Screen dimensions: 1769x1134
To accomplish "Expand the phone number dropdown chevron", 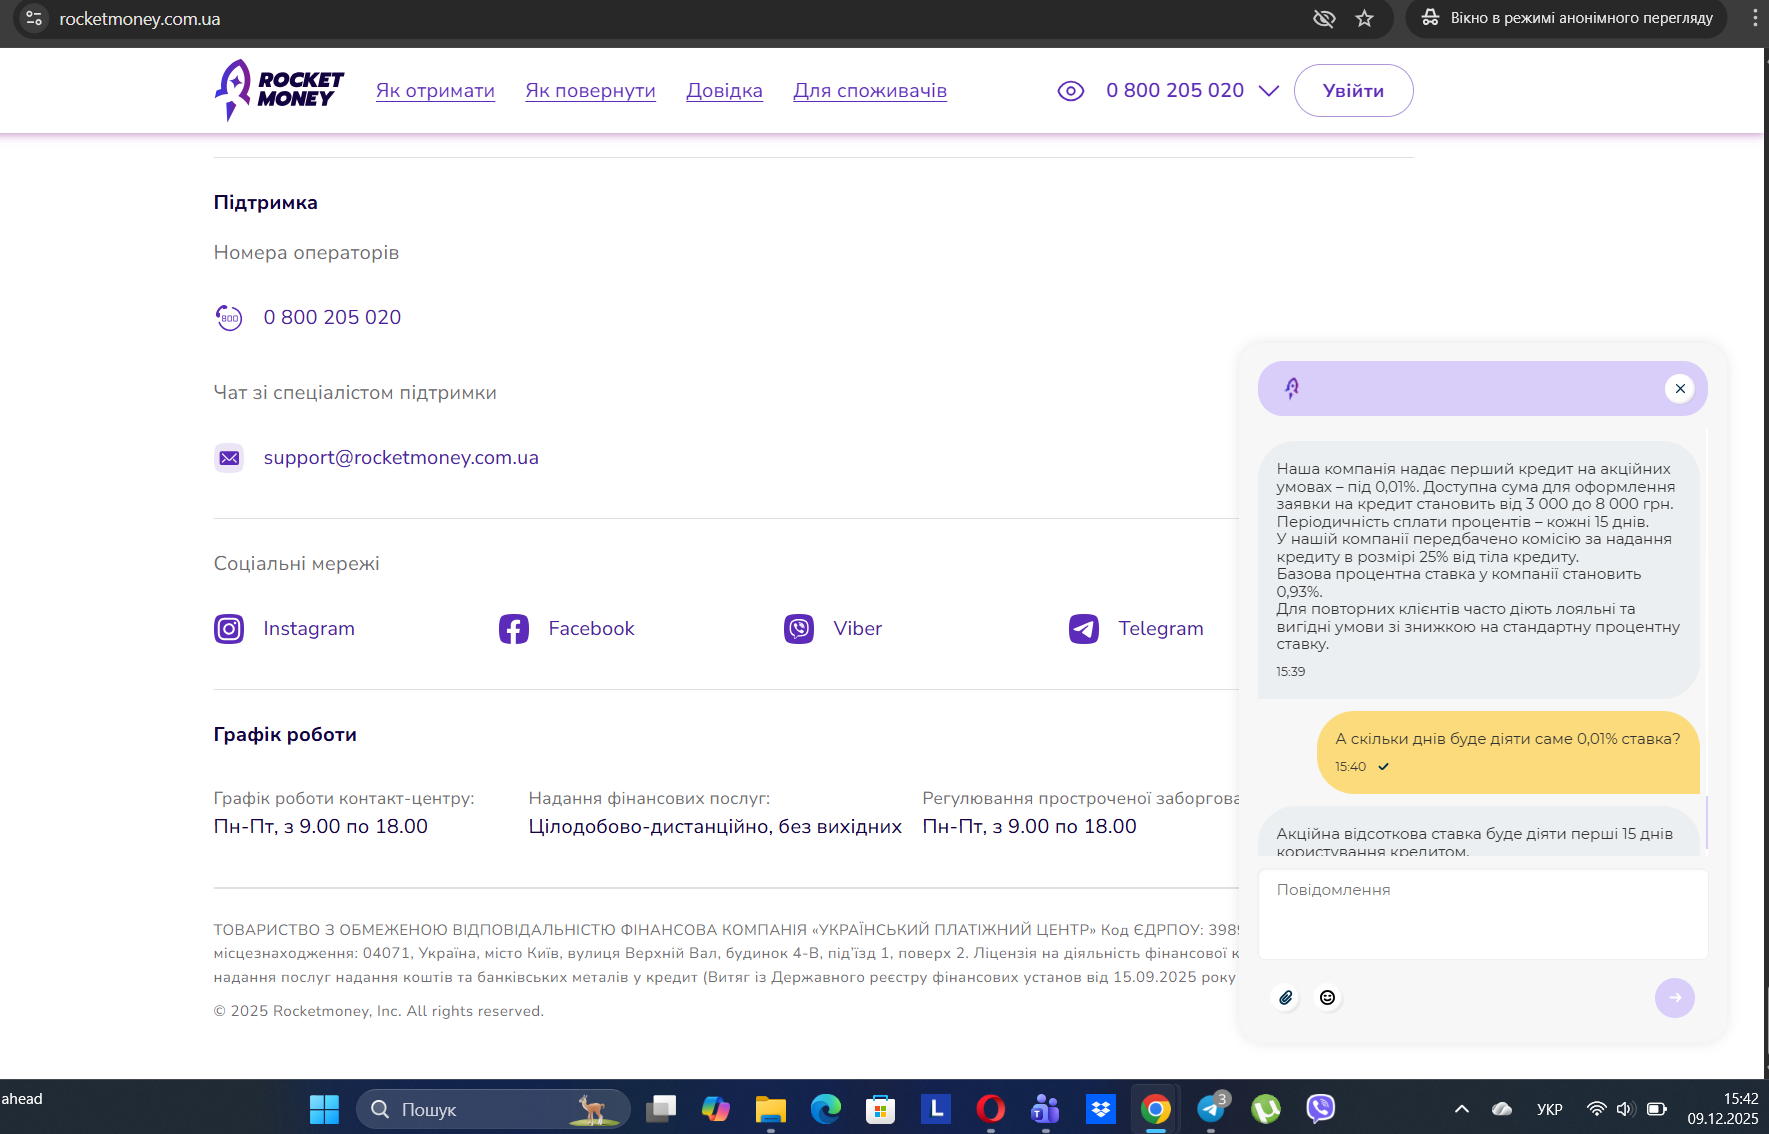I will (1269, 91).
